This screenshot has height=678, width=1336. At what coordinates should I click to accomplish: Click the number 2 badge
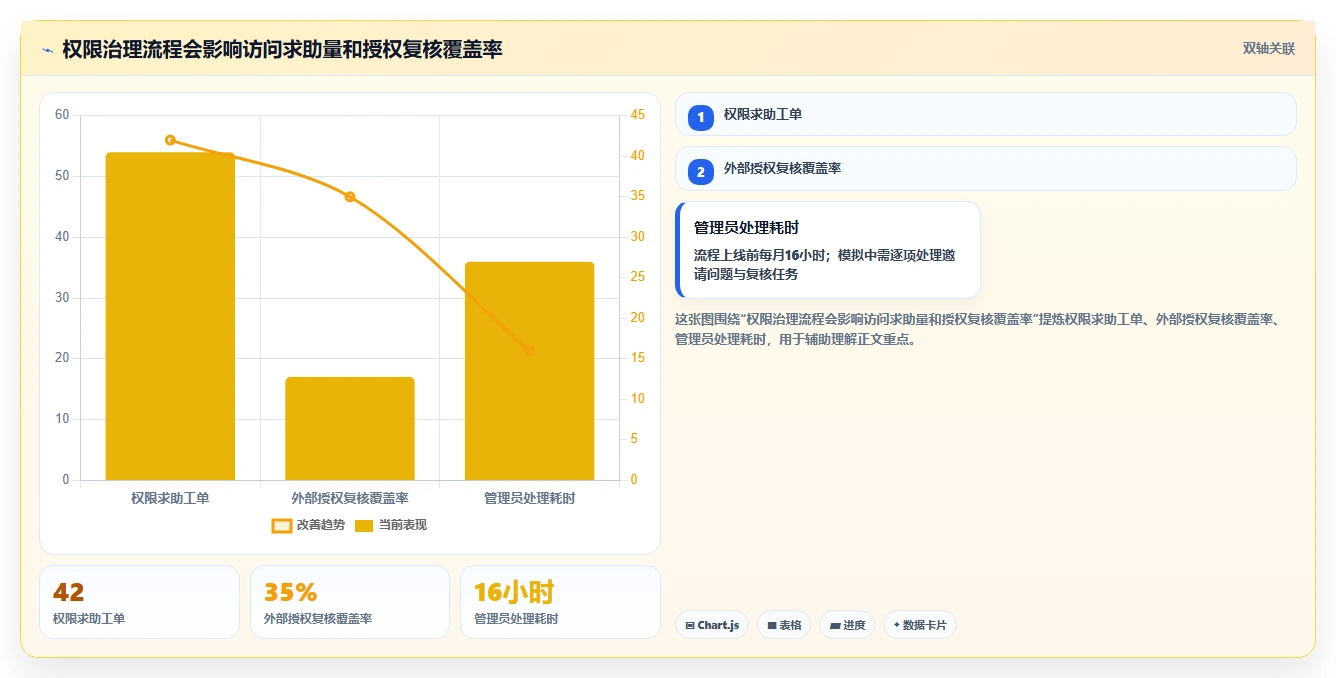pyautogui.click(x=701, y=172)
